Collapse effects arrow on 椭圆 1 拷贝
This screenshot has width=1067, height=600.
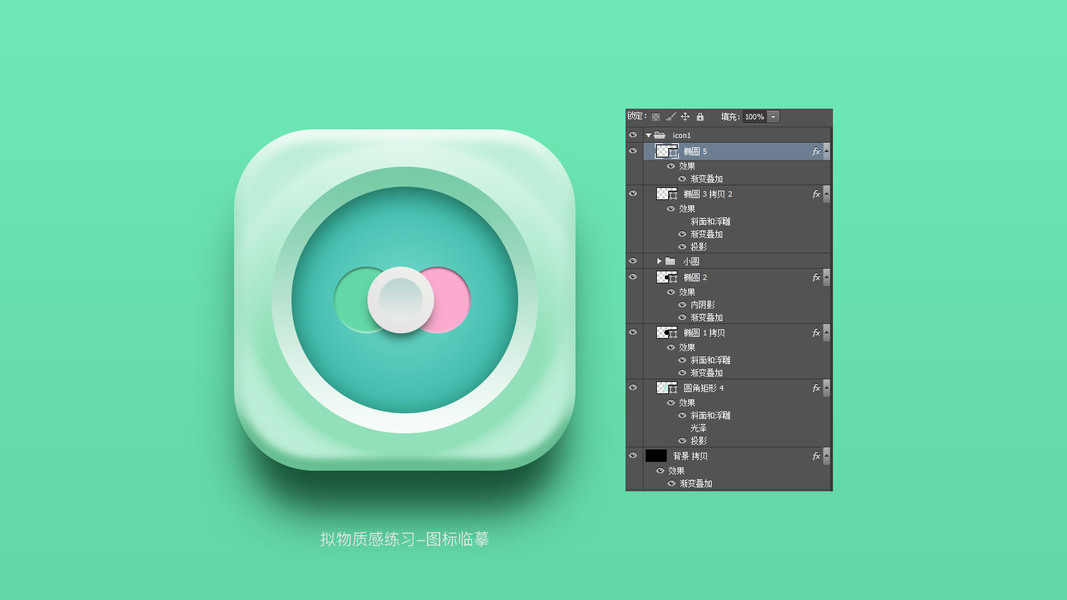click(x=827, y=332)
